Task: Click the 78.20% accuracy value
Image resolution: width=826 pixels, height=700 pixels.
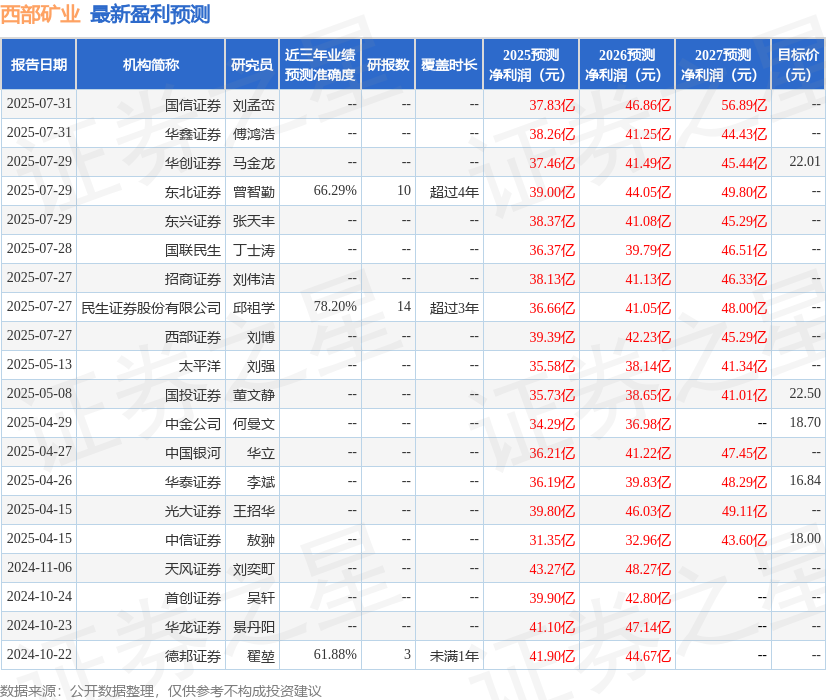Action: click(x=335, y=307)
